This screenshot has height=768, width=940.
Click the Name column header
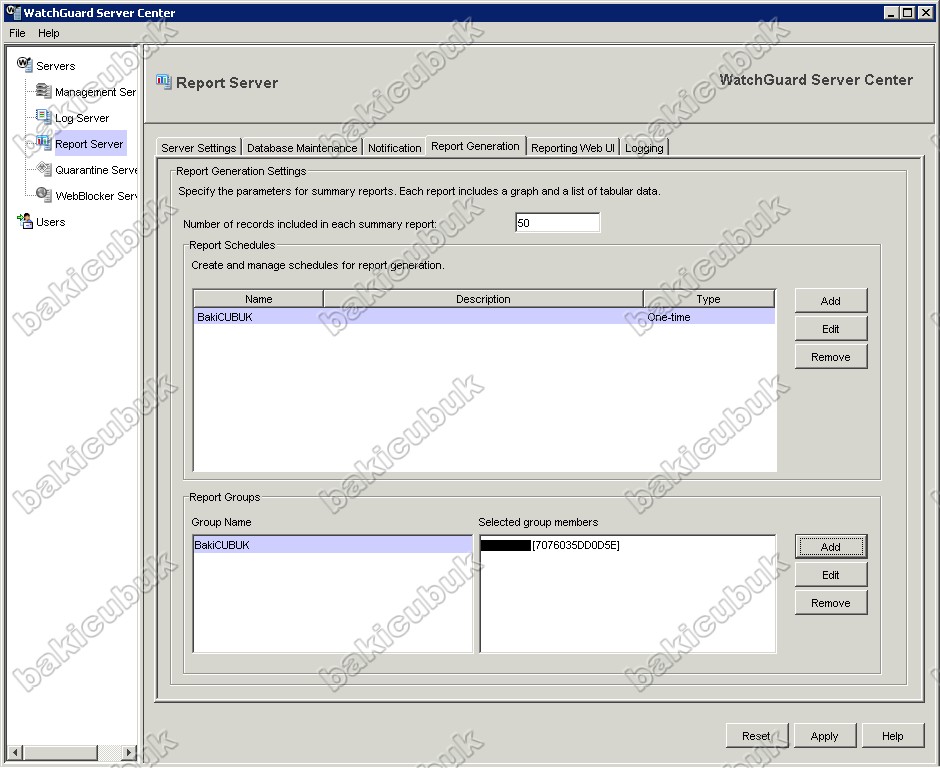click(x=258, y=299)
